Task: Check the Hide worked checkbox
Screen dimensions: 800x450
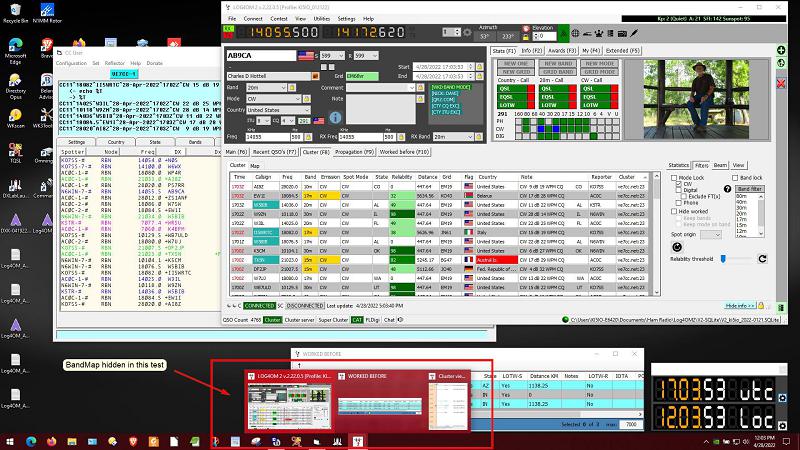Action: (674, 211)
